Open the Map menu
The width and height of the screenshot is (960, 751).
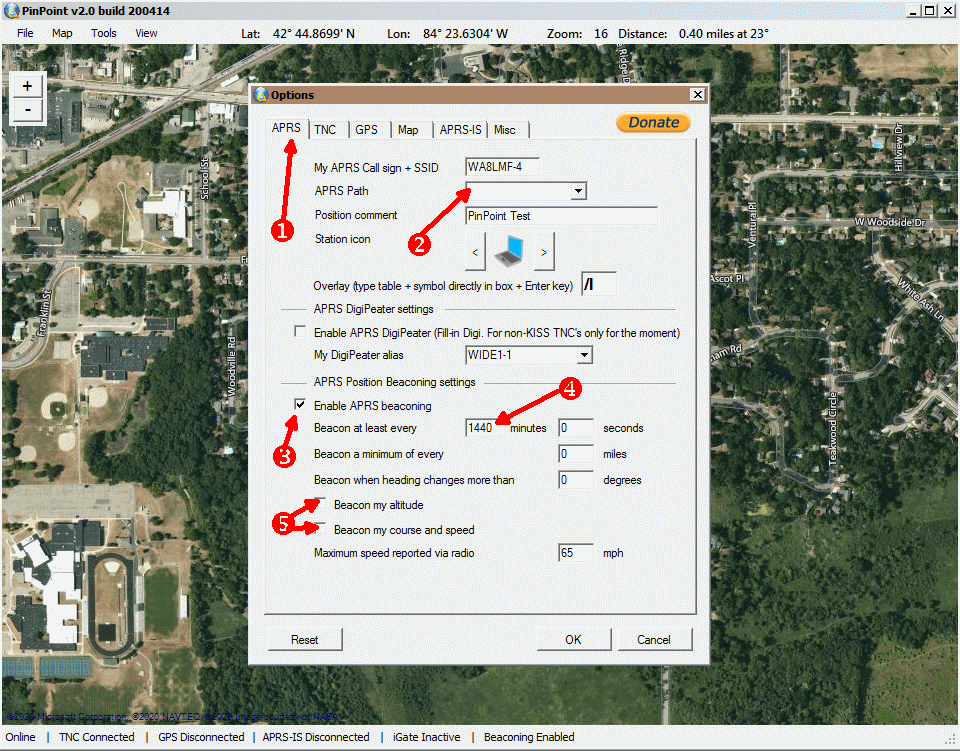62,33
